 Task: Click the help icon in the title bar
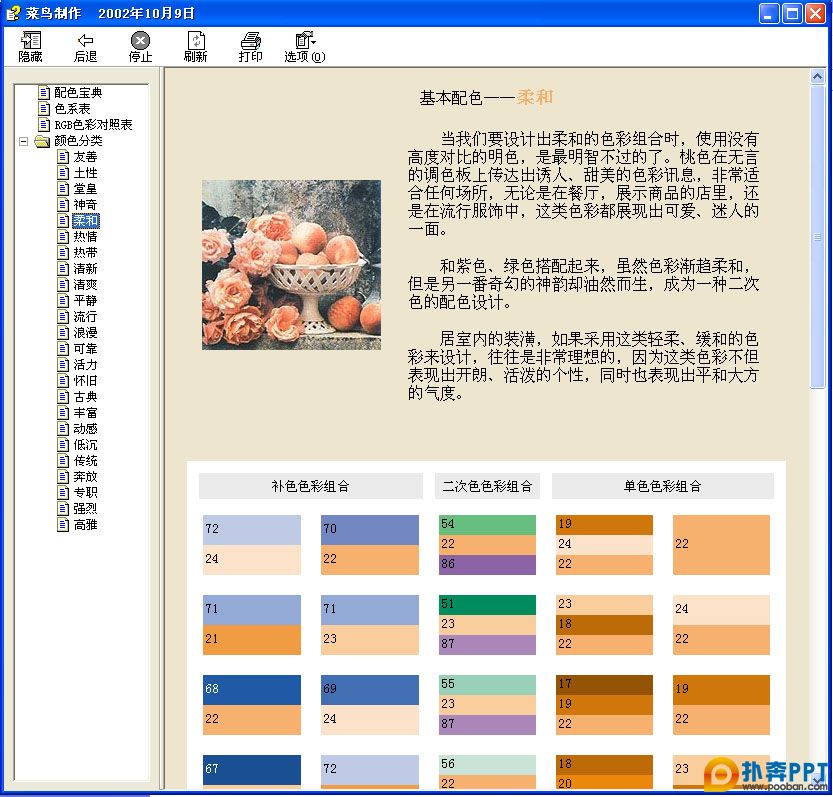click(x=13, y=13)
